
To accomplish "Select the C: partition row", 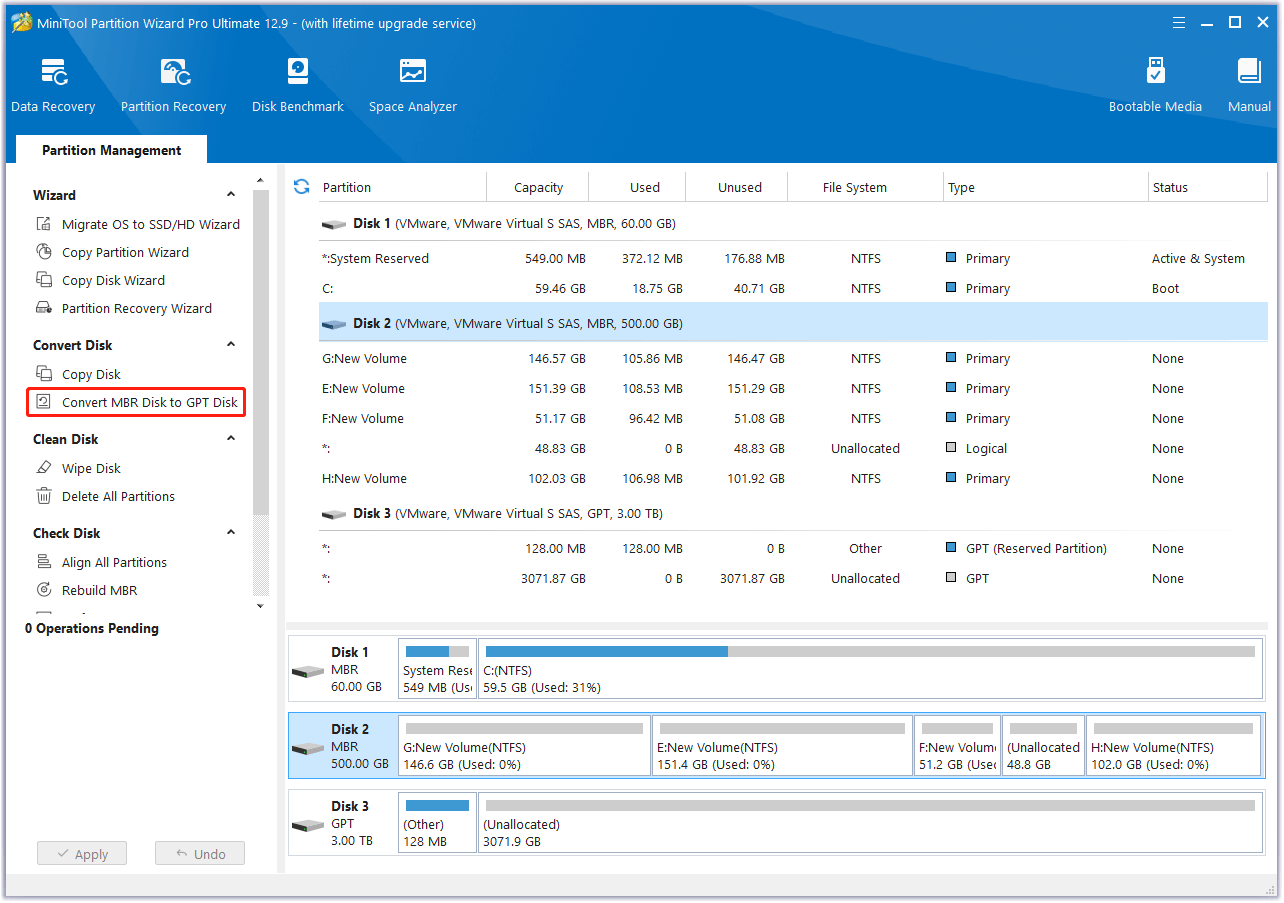I will tap(793, 289).
